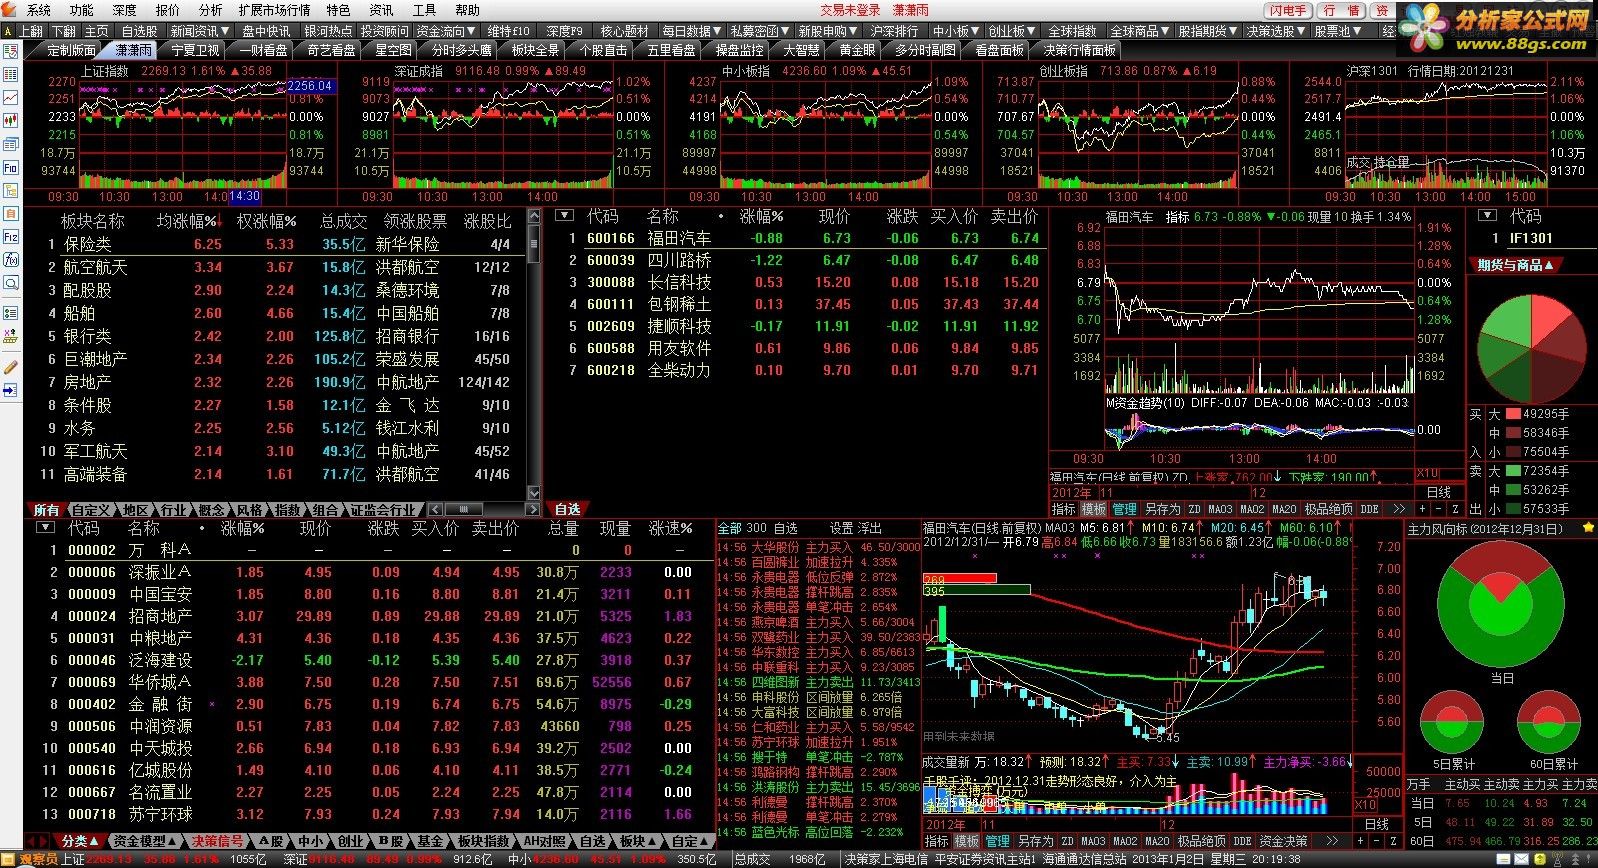Open 扩展市场行情 menu
The height and width of the screenshot is (868, 1598).
tap(274, 10)
